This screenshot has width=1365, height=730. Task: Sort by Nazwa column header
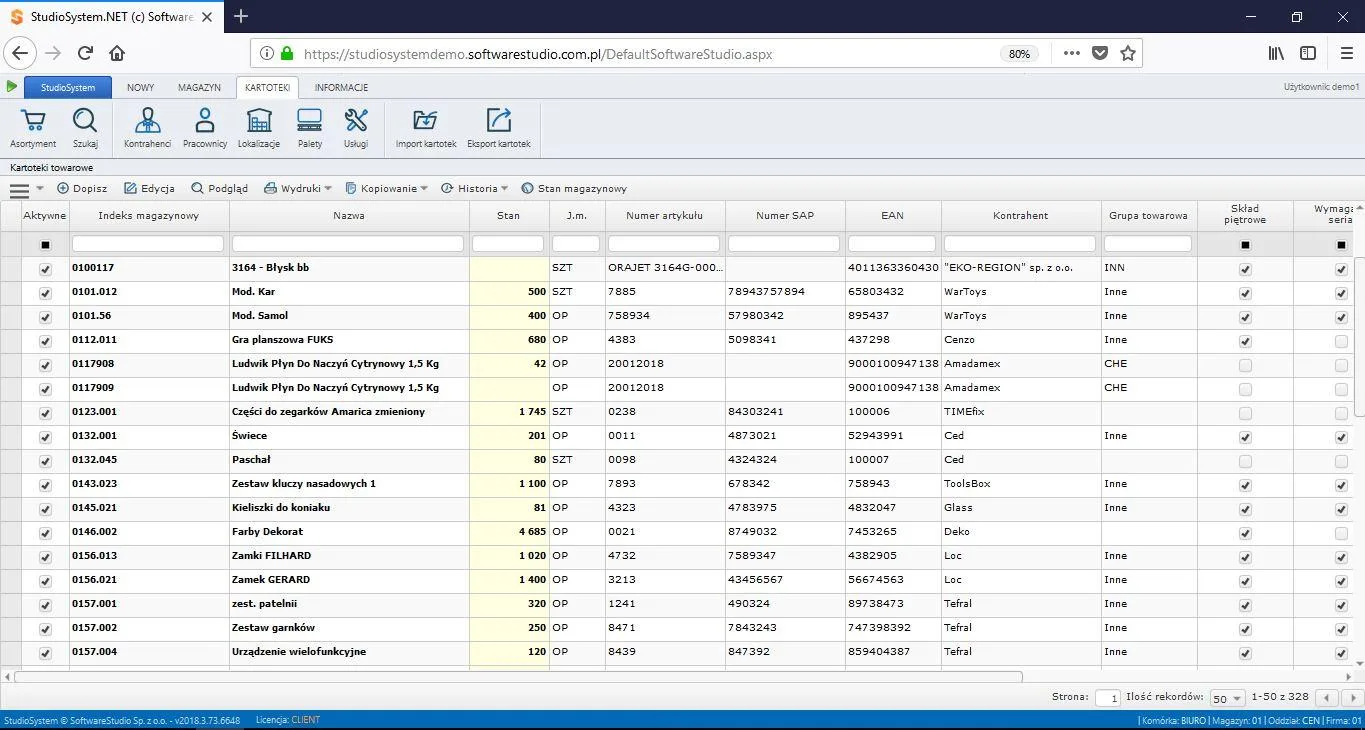[x=349, y=215]
